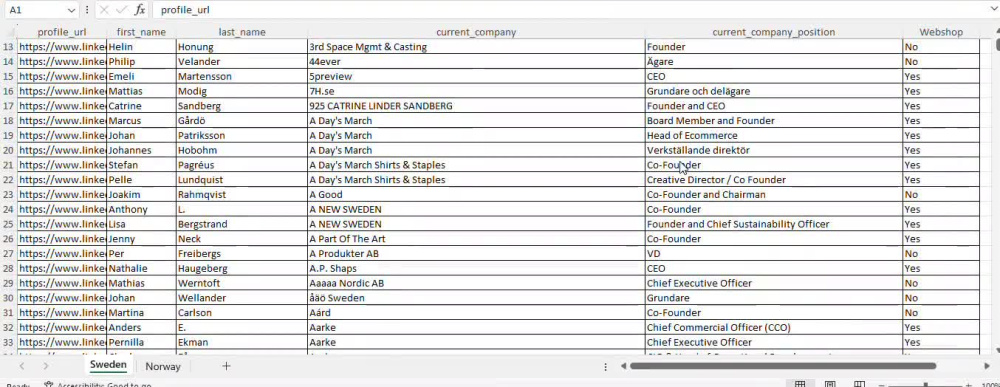Go to next sheet with right arrow
This screenshot has height=387, width=1000.
click(46, 366)
